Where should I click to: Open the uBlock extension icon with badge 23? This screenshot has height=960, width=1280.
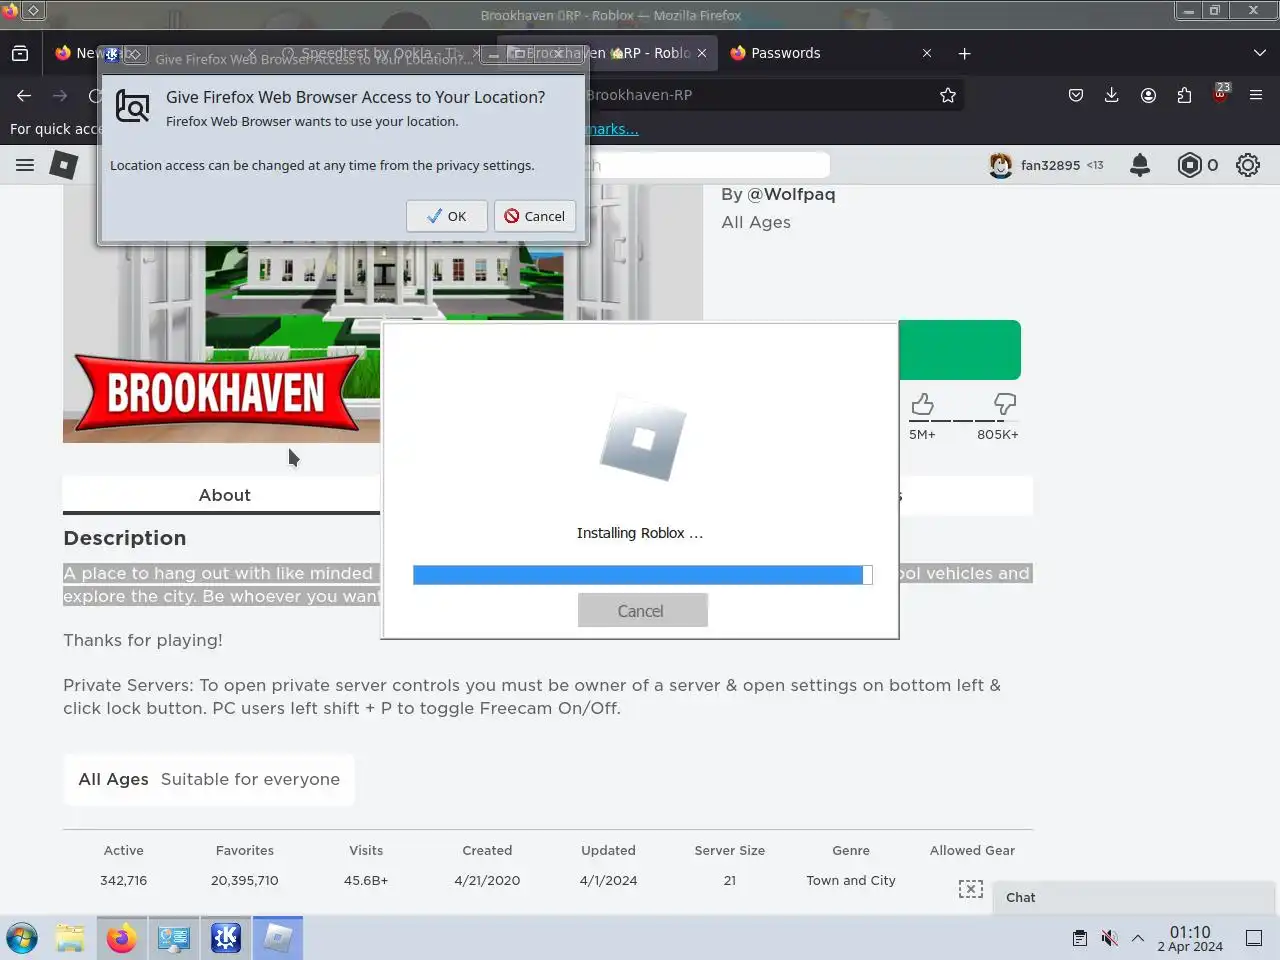[1220, 95]
